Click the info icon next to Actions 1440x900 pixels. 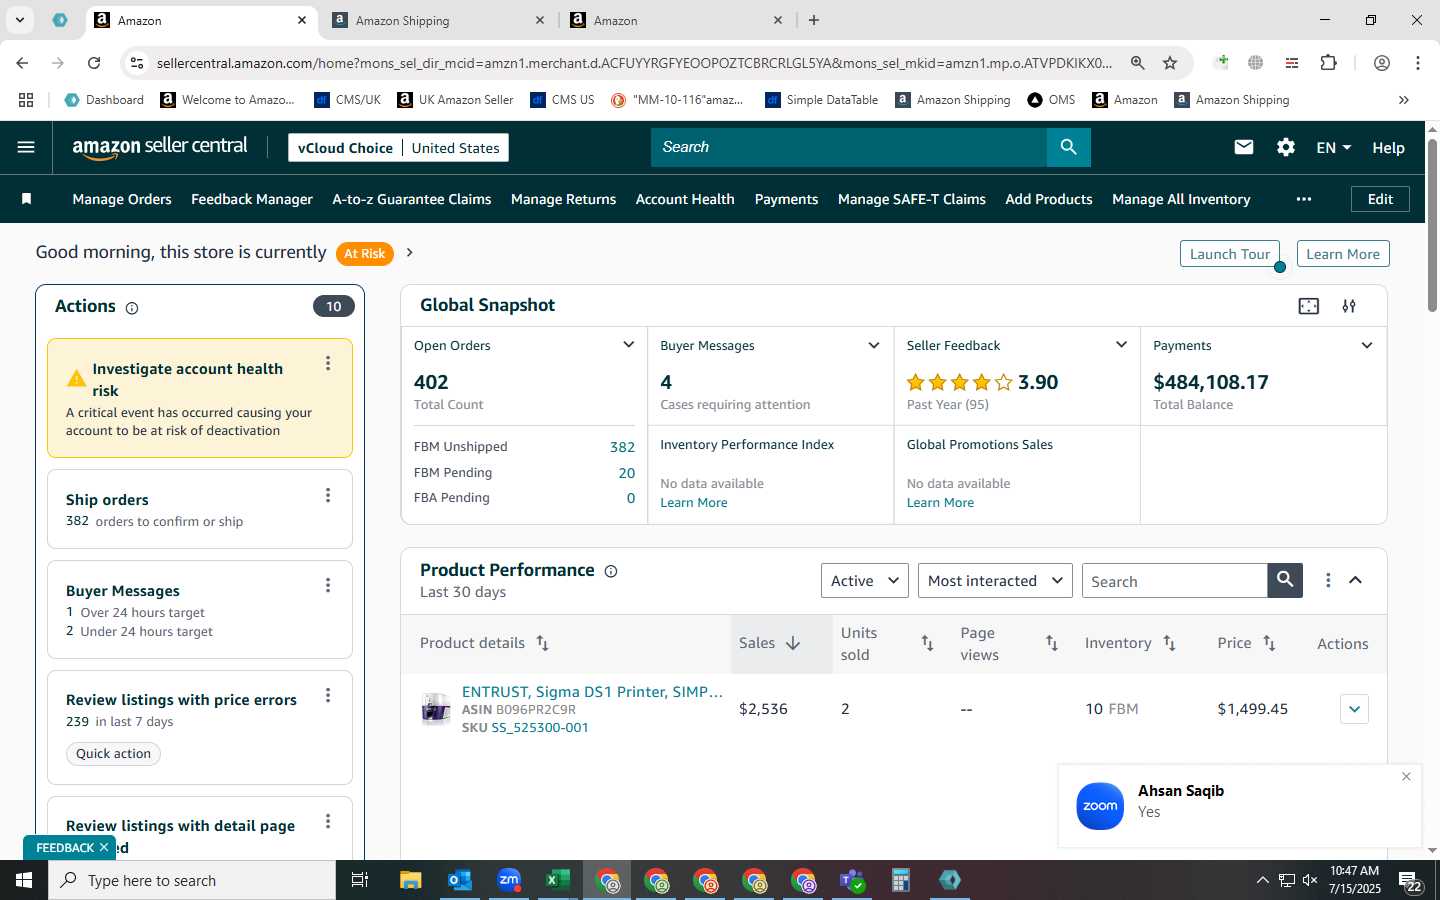pos(132,308)
